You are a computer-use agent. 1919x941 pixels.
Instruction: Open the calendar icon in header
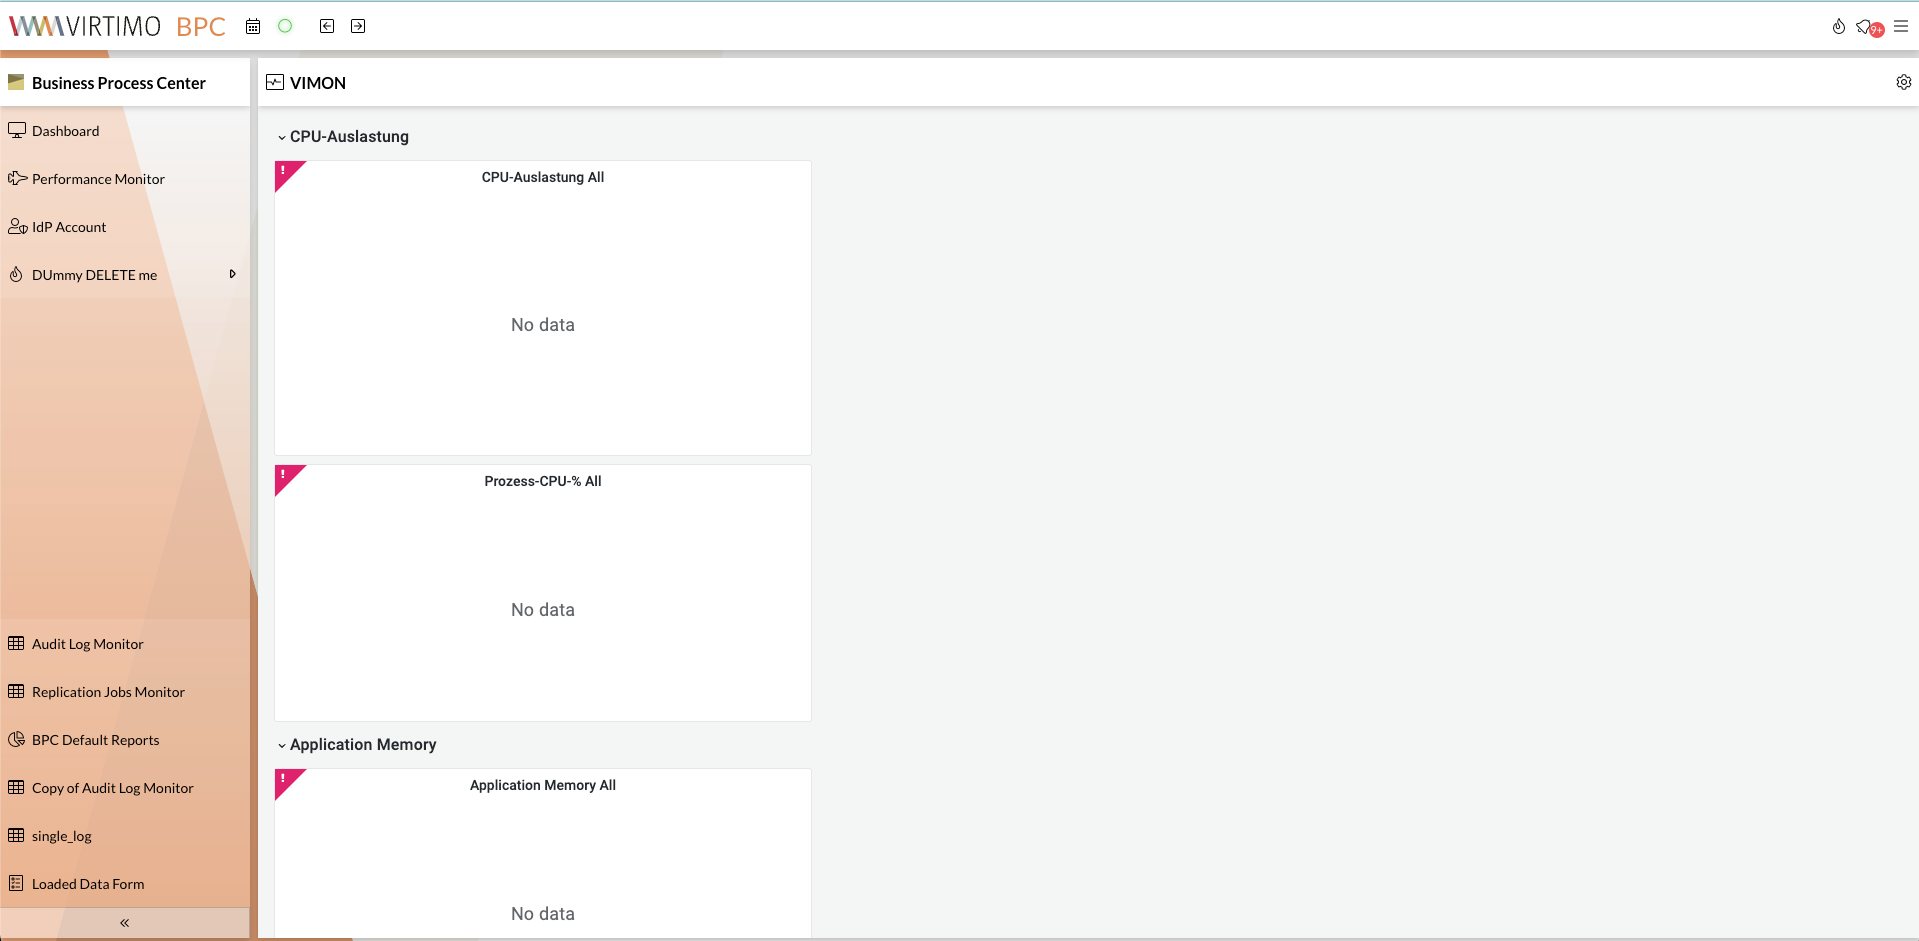click(x=253, y=27)
